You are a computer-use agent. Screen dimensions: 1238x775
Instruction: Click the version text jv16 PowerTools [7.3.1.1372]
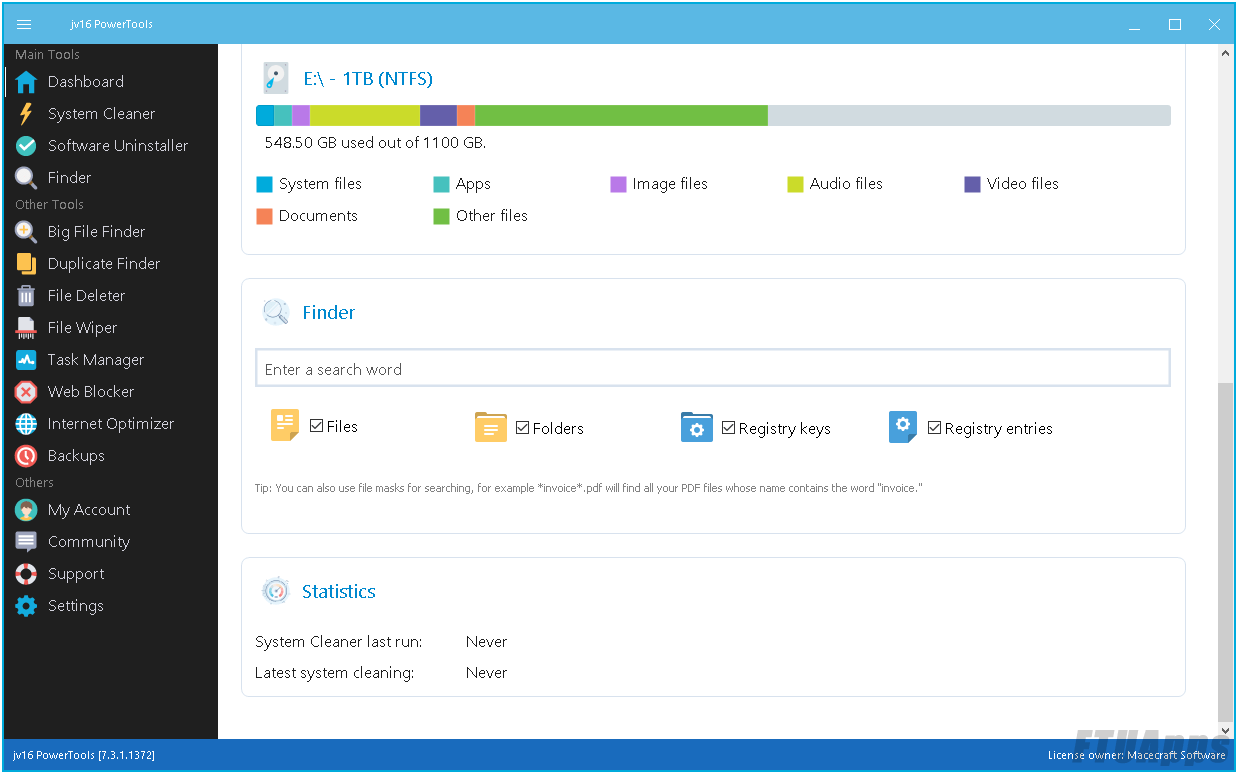84,755
